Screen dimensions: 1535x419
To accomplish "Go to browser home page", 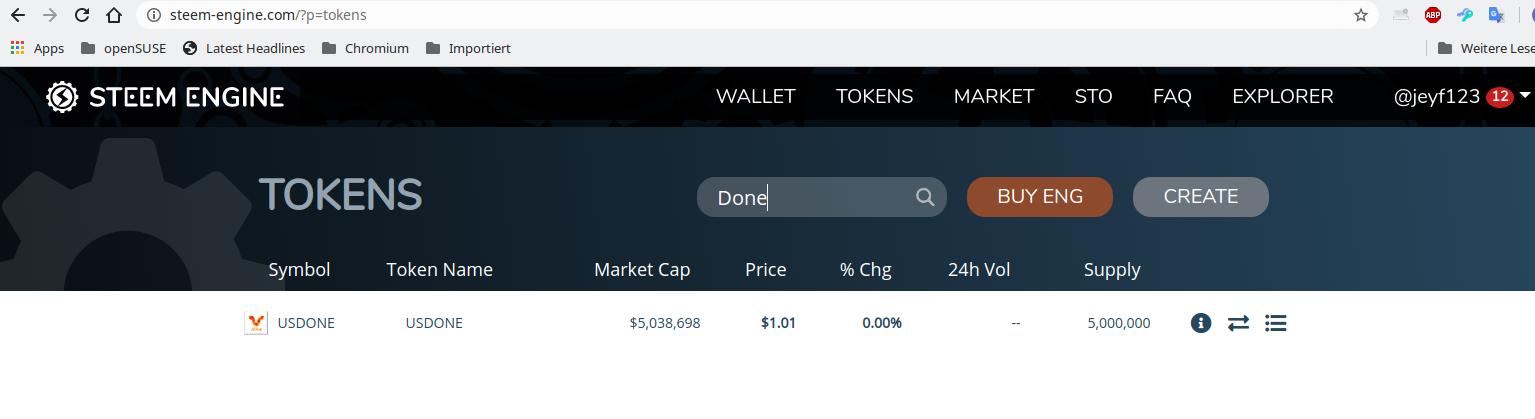I will point(114,15).
